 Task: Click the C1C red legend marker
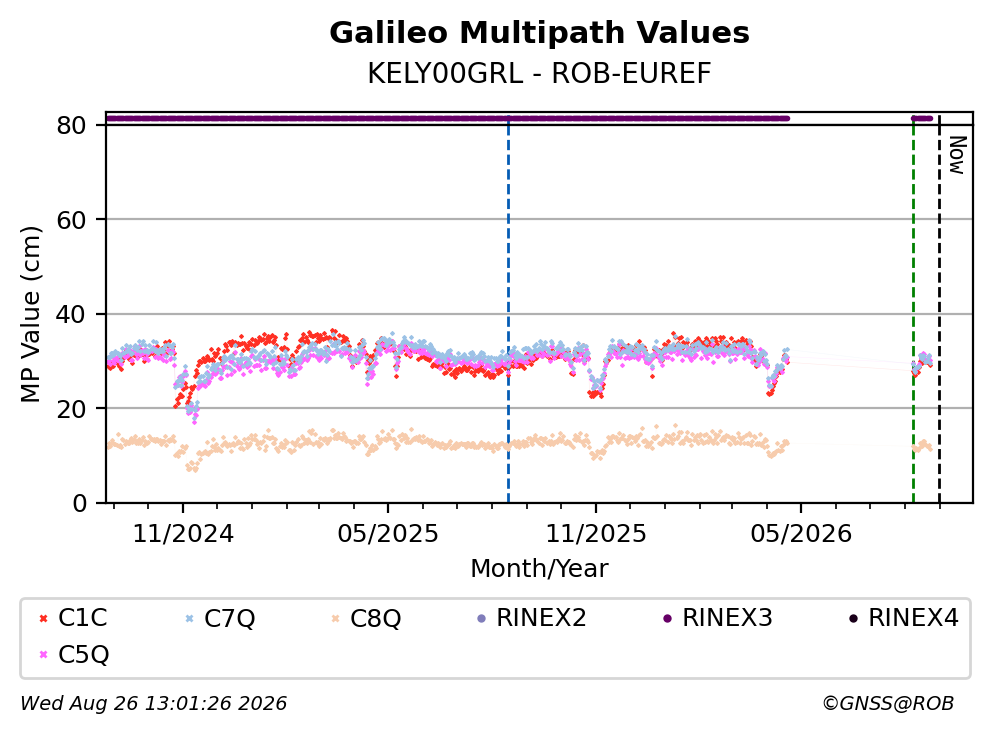click(43, 618)
